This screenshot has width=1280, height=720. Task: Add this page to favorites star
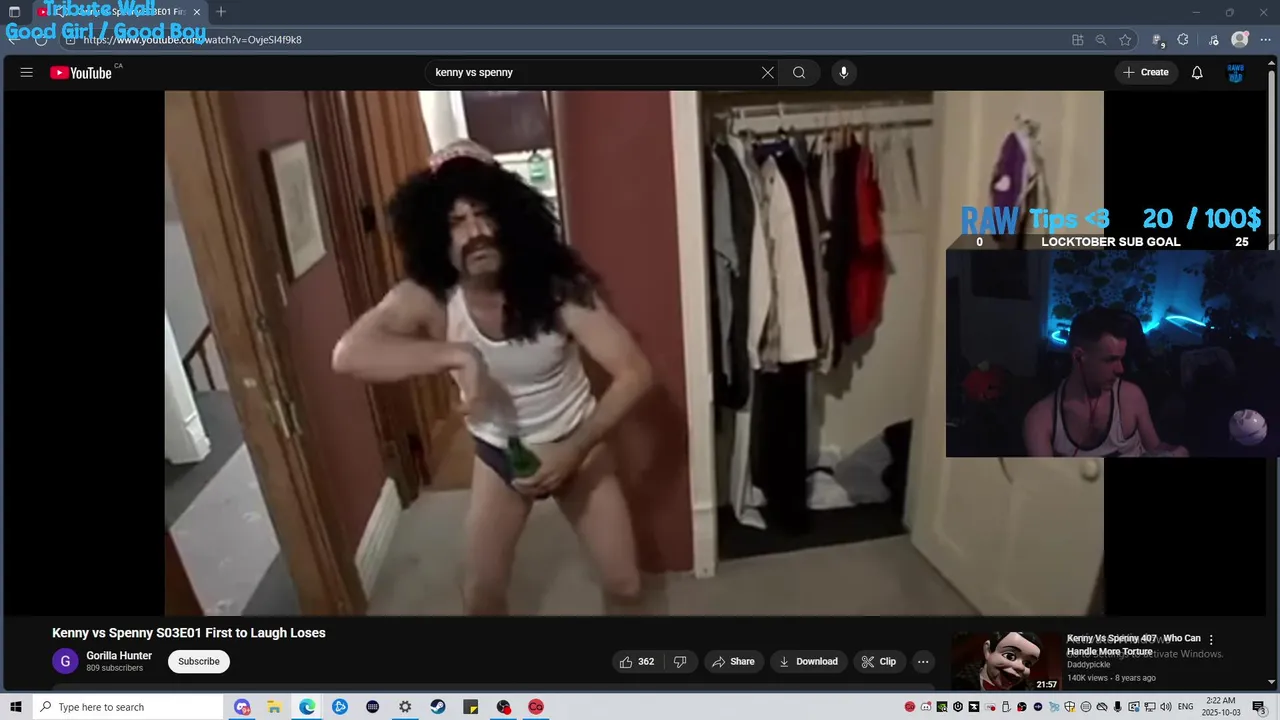click(1125, 40)
